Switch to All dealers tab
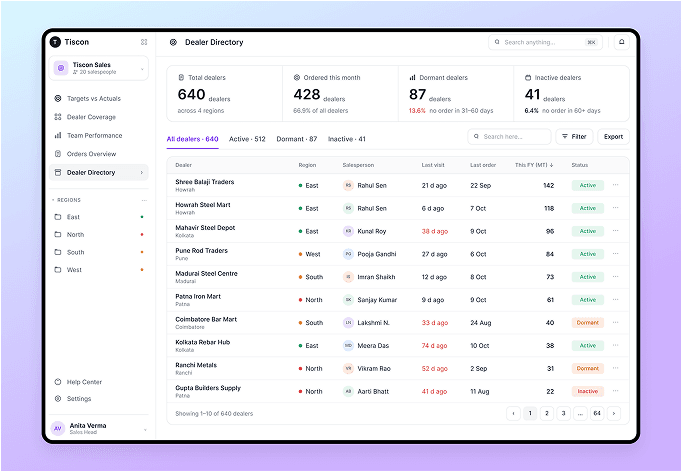 (x=192, y=139)
